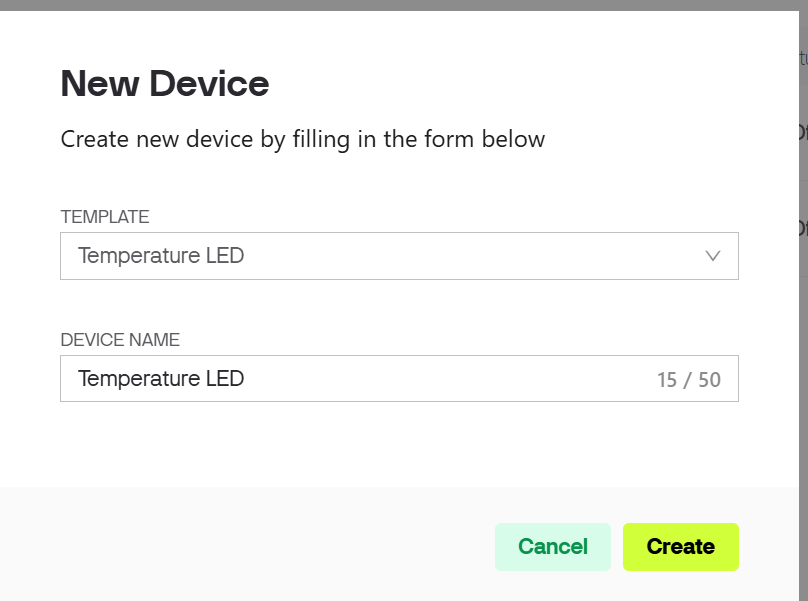Viewport: 808px width, 601px height.
Task: Click the dimmed backdrop above the dialog
Action: 400,5
